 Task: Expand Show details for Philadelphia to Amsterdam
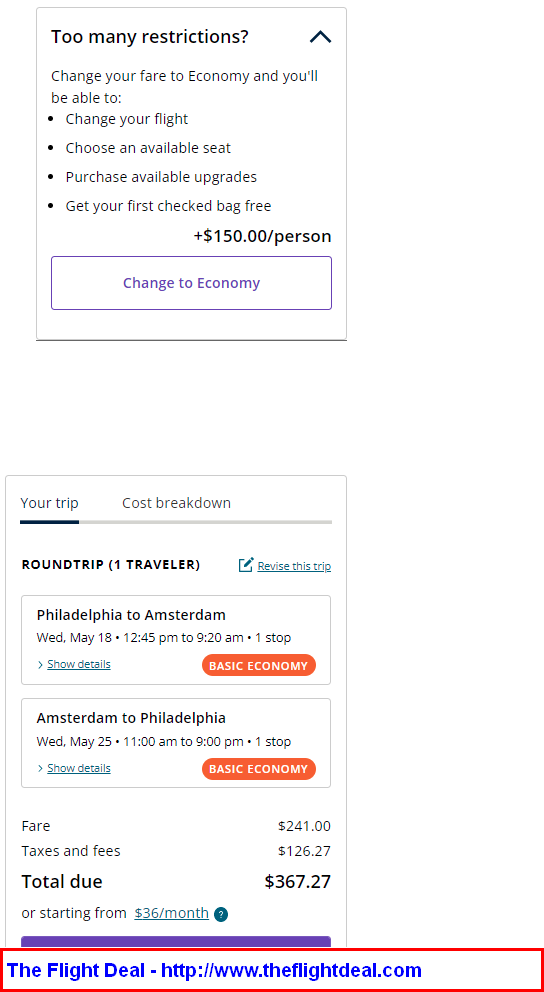click(79, 664)
